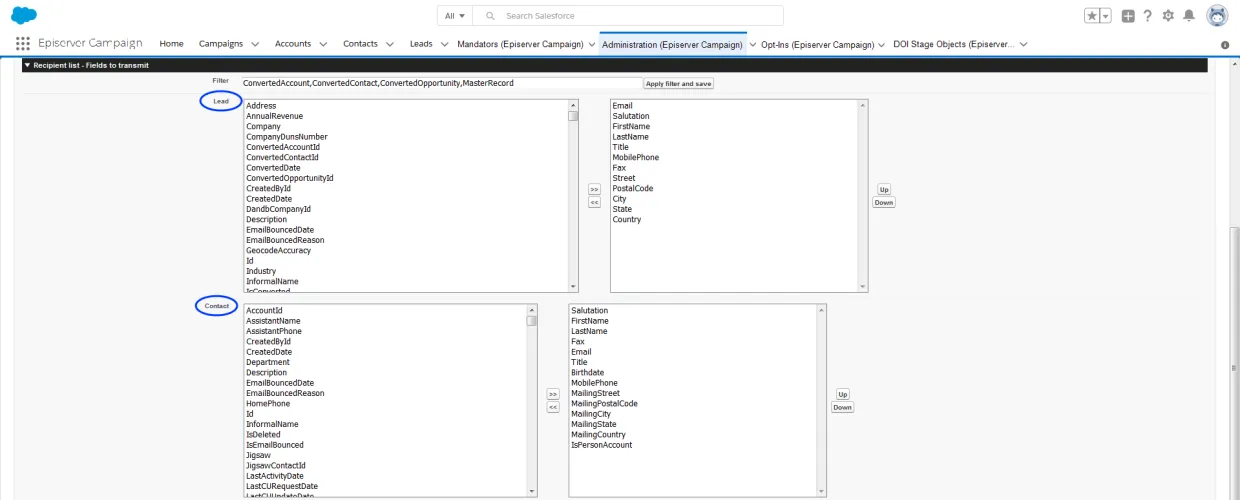Move Contact field Down

[x=842, y=407]
